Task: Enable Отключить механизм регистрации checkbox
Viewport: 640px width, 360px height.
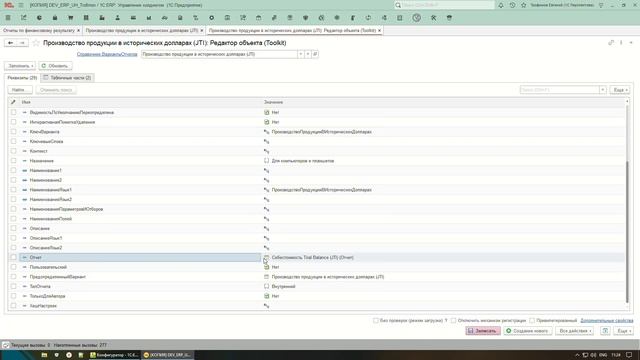Action: coord(453,320)
